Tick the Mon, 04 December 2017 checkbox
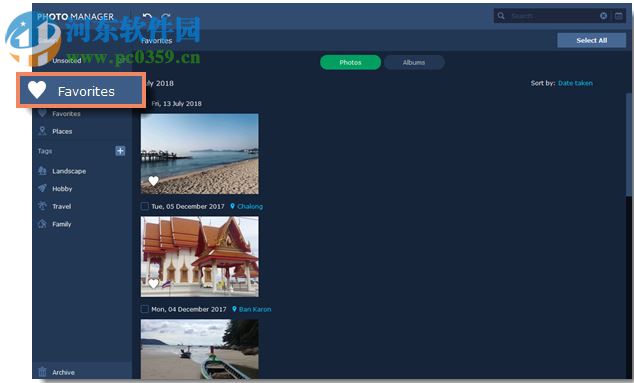 pyautogui.click(x=144, y=309)
